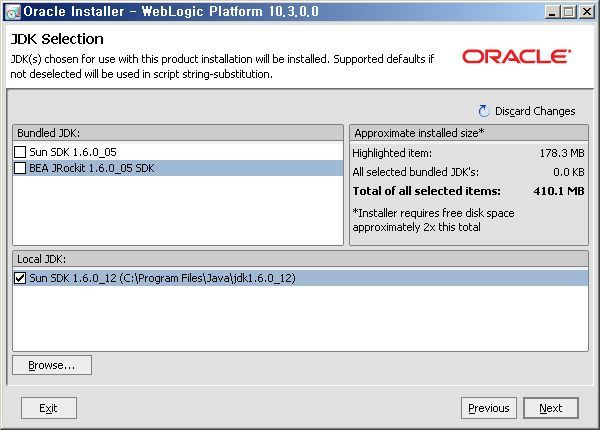Viewport: 600px width, 430px height.
Task: Uncheck the local Sun SDK 1.6.0_12 checkbox
Action: coord(20,278)
